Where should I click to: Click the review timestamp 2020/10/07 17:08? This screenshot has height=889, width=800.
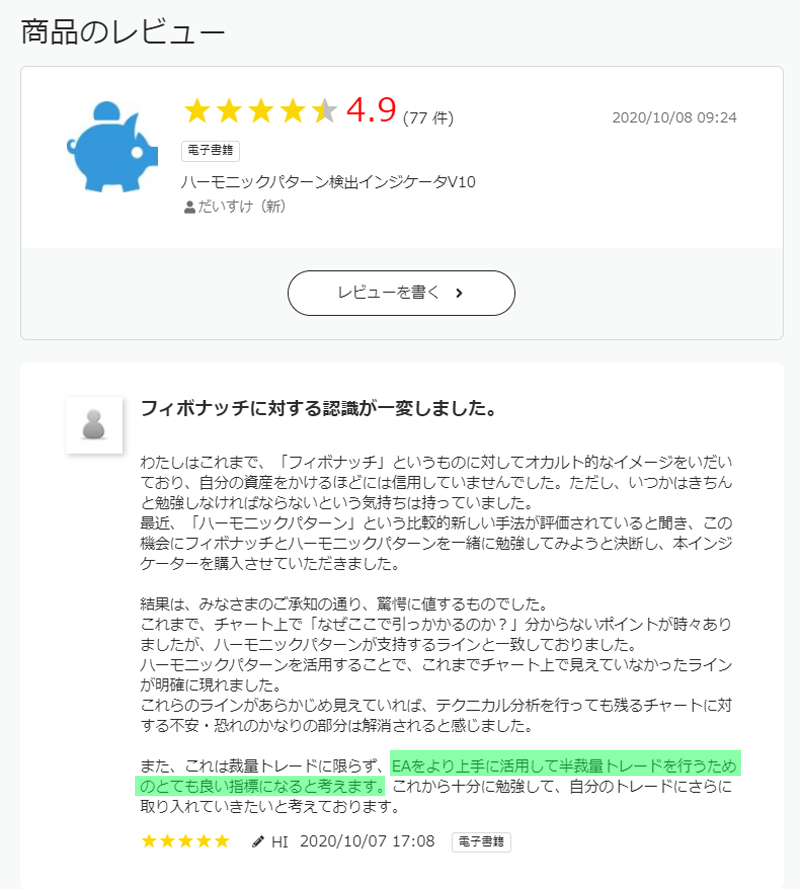tap(367, 841)
